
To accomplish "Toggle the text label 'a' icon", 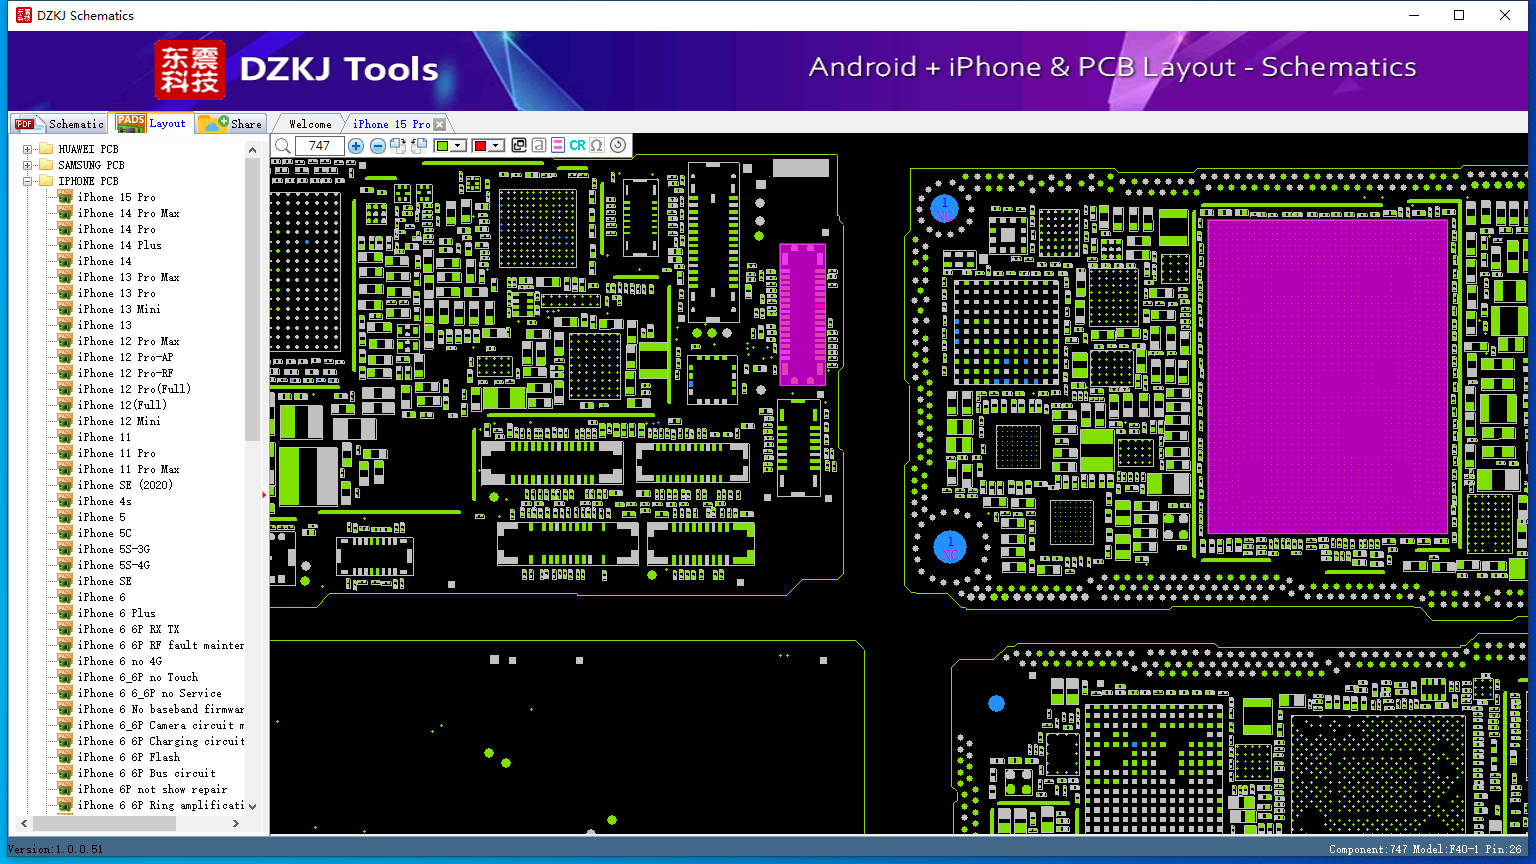I will tap(538, 146).
